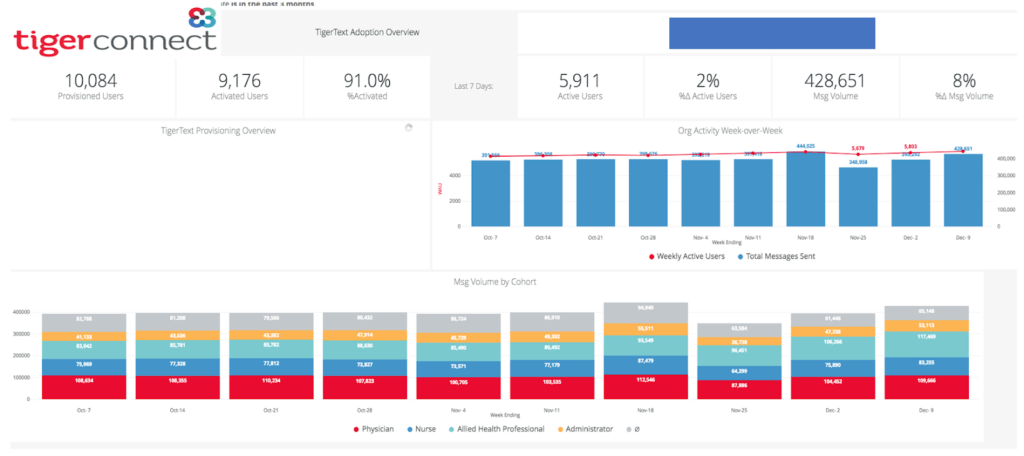Click the 5,911 Active Users tile
Image resolution: width=1024 pixels, height=456 pixels.
tap(580, 87)
